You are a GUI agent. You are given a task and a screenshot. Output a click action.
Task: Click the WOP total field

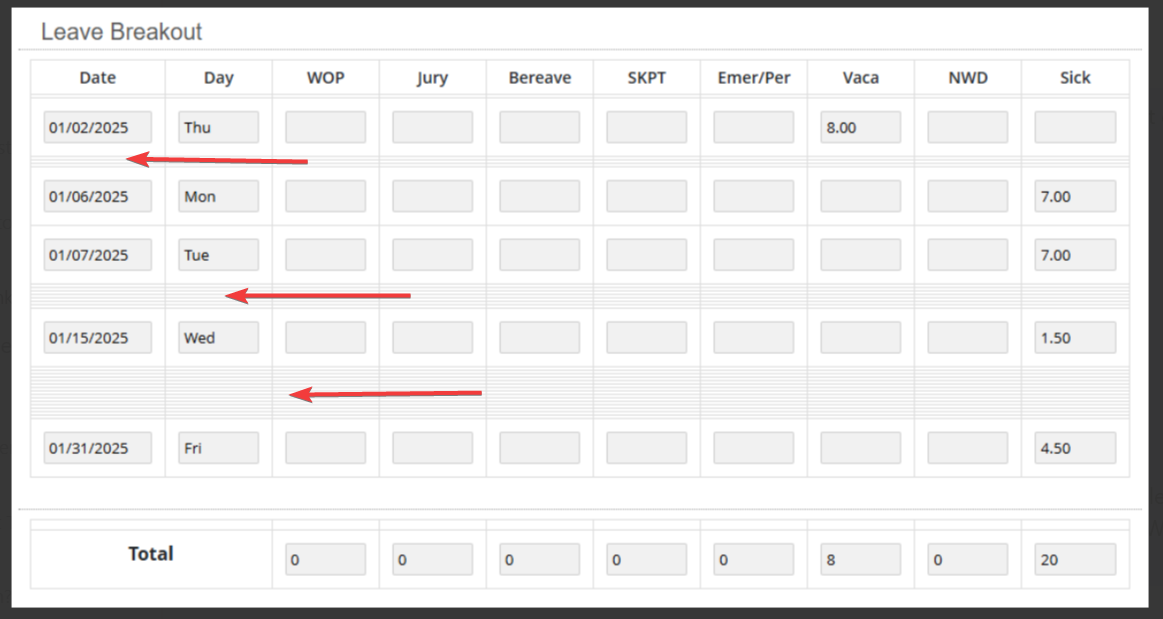click(x=326, y=560)
